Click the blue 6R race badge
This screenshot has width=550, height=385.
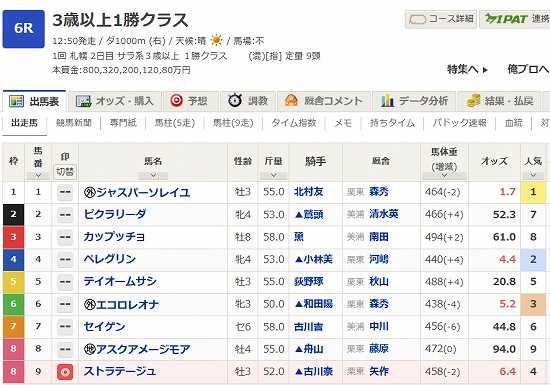click(x=24, y=29)
